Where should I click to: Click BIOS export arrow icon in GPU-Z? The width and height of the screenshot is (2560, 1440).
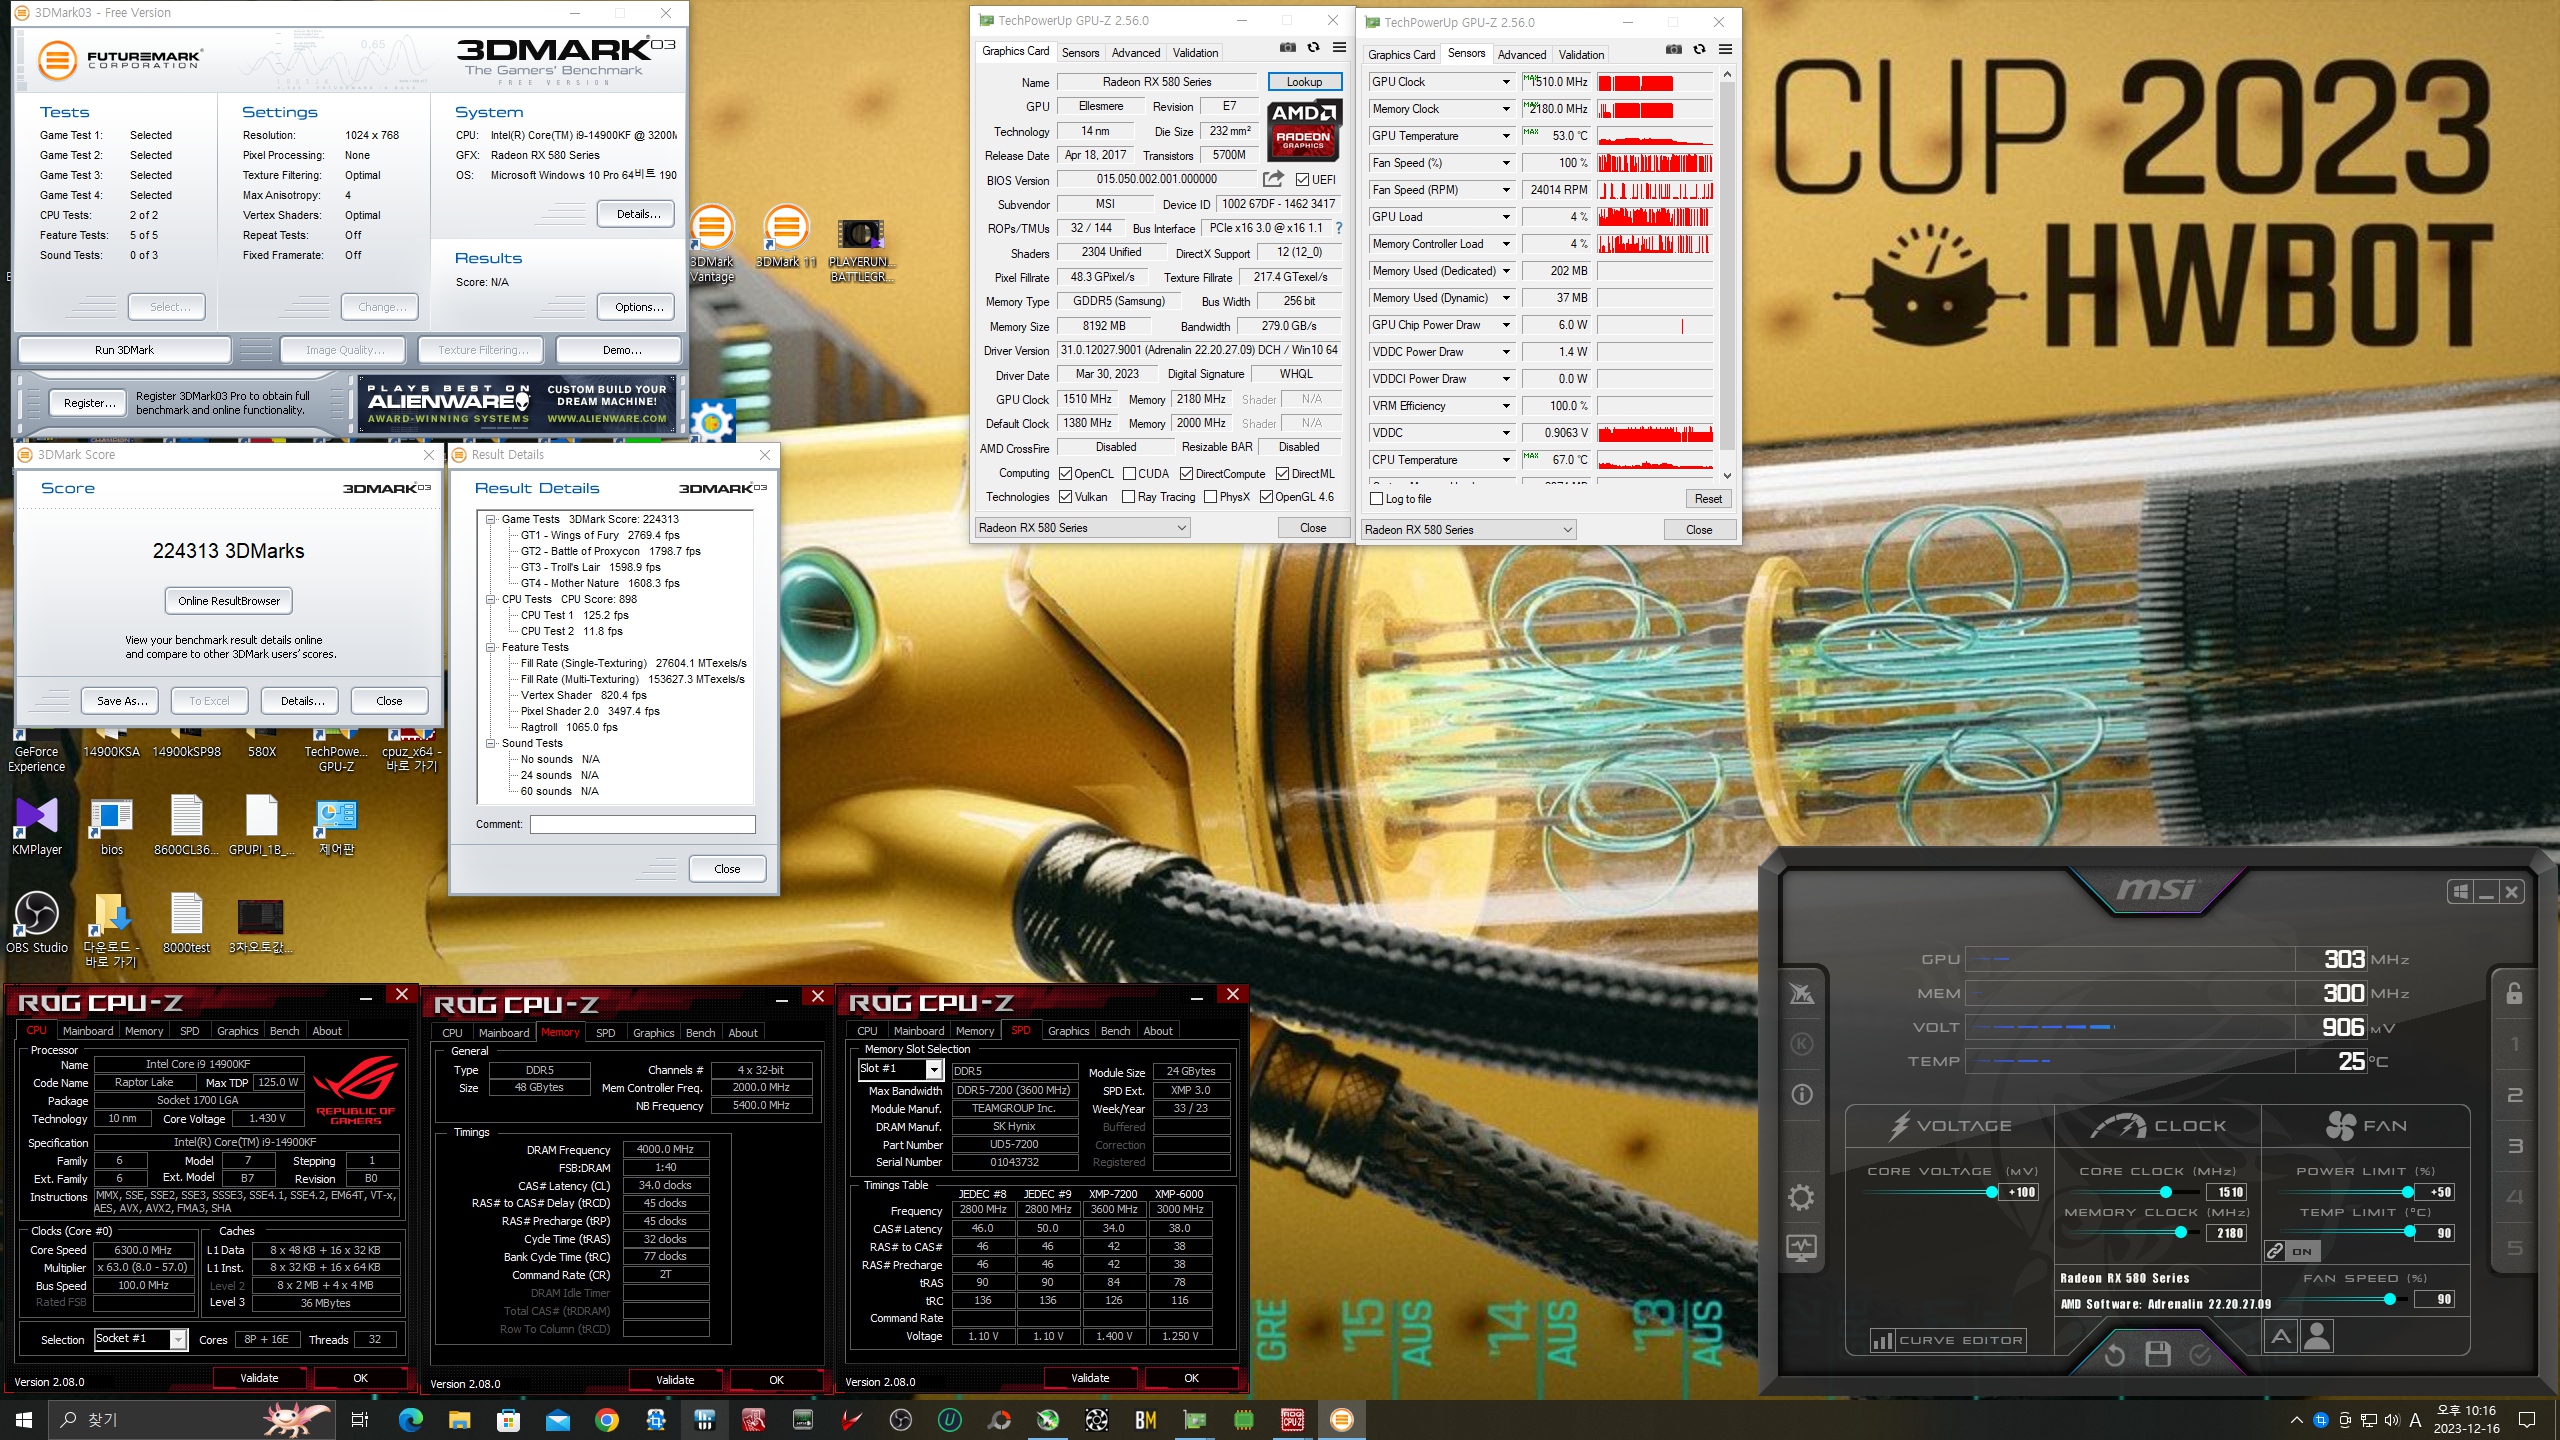click(1273, 179)
